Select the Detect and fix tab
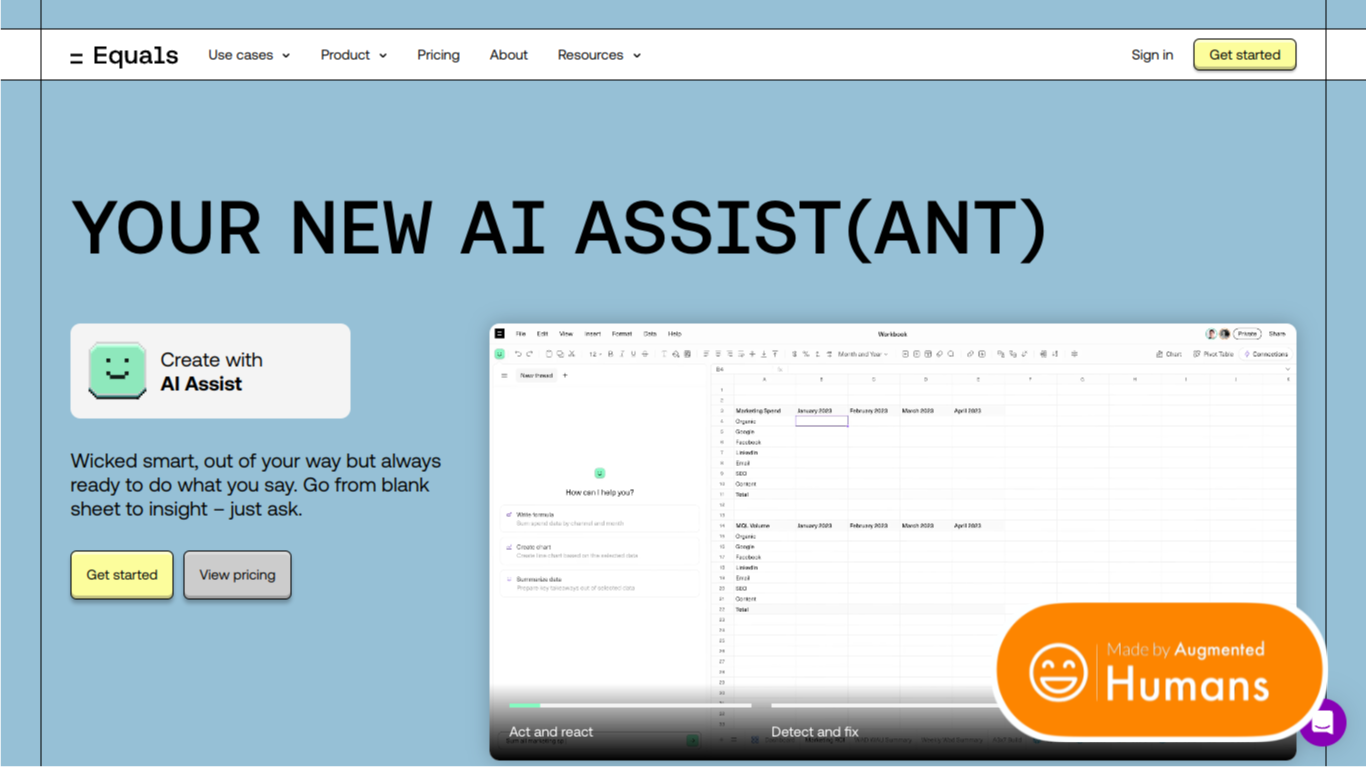 (815, 732)
